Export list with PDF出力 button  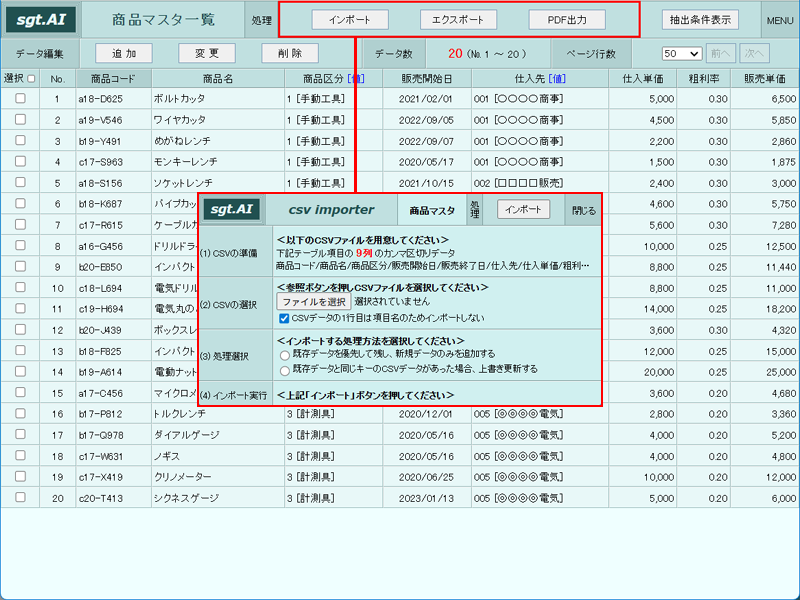click(567, 20)
